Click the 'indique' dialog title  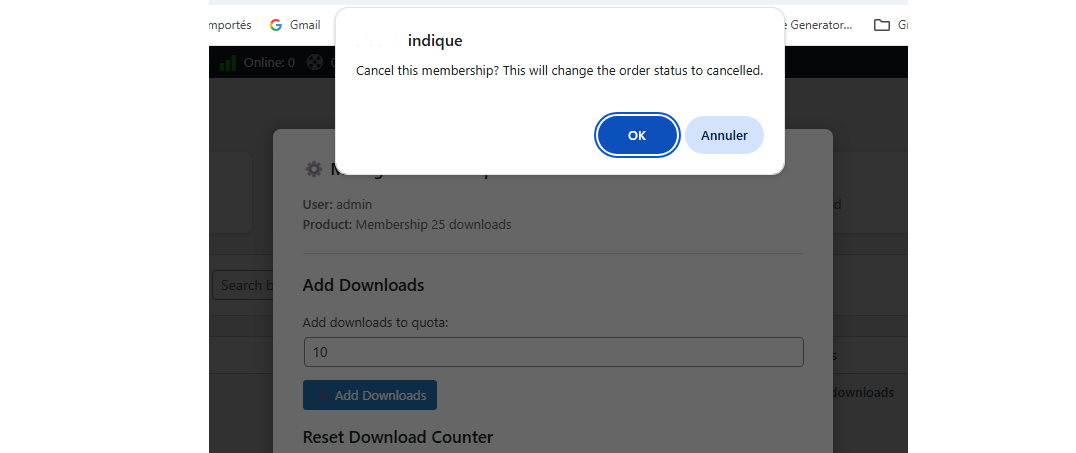[435, 41]
